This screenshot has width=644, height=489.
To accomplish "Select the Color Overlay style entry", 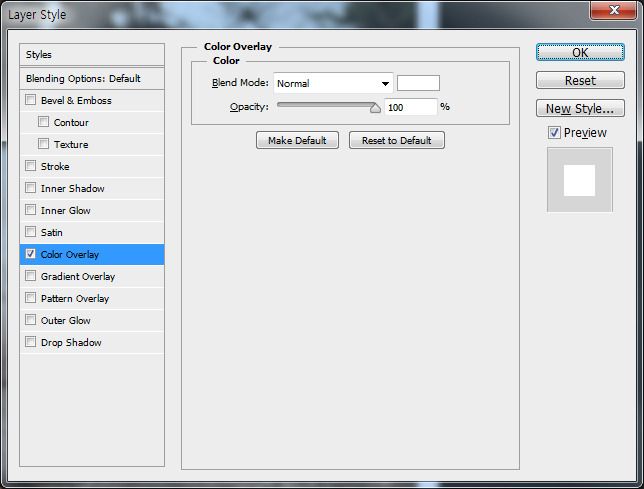I will 92,255.
